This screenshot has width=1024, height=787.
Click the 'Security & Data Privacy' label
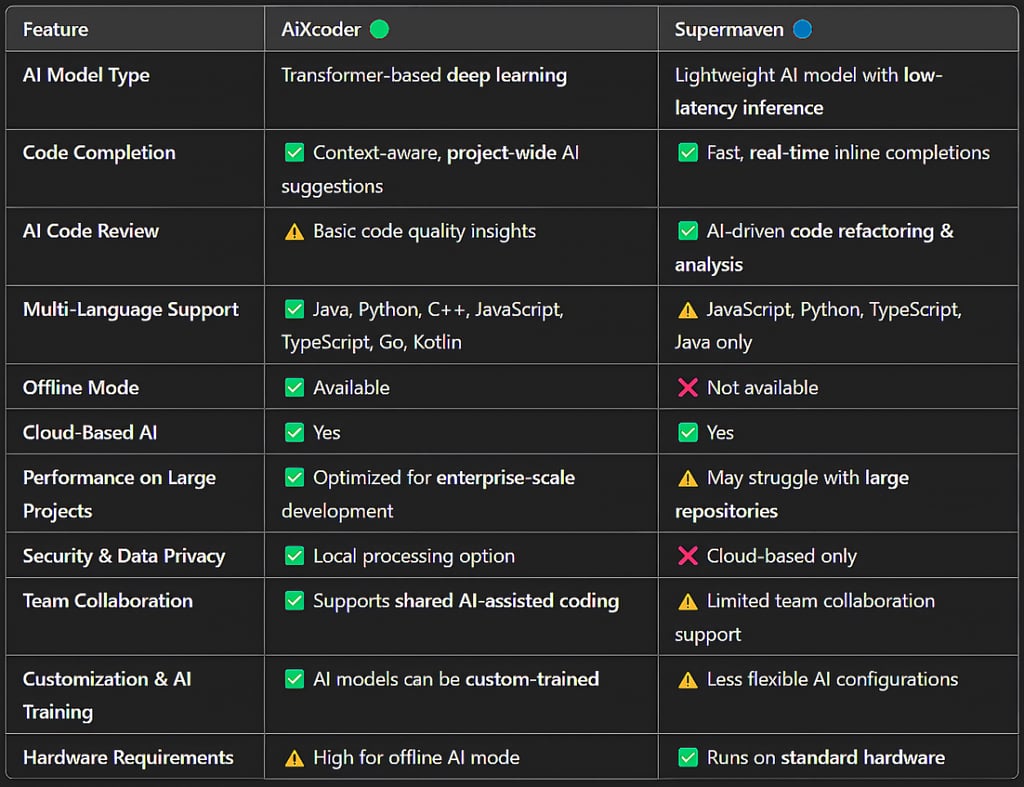point(124,556)
